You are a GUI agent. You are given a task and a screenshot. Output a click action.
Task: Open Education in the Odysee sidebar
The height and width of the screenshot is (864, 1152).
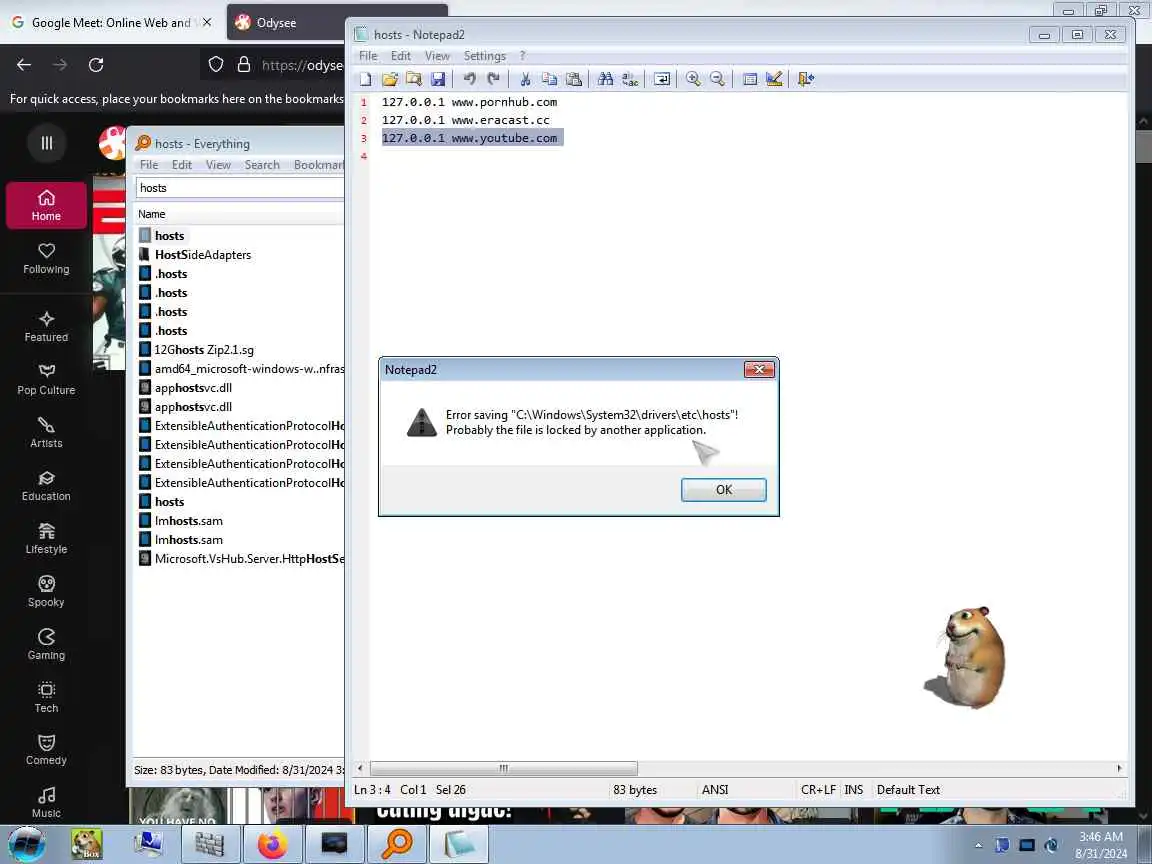tap(46, 486)
